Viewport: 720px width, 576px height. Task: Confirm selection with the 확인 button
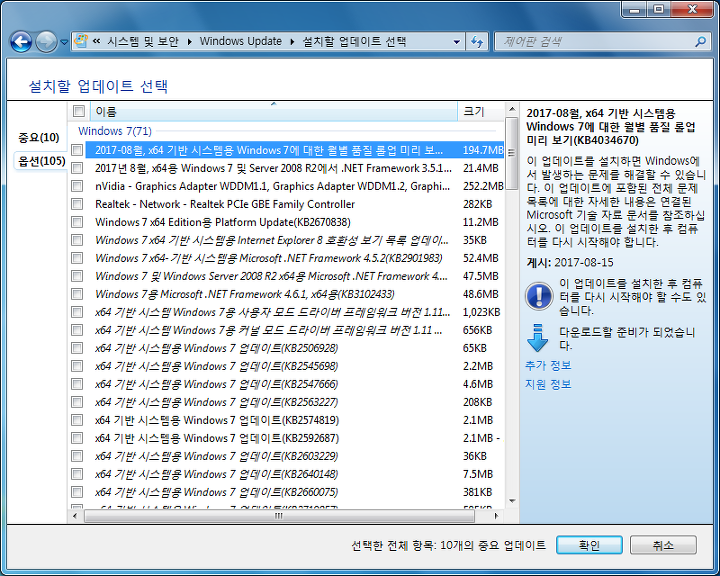click(589, 545)
